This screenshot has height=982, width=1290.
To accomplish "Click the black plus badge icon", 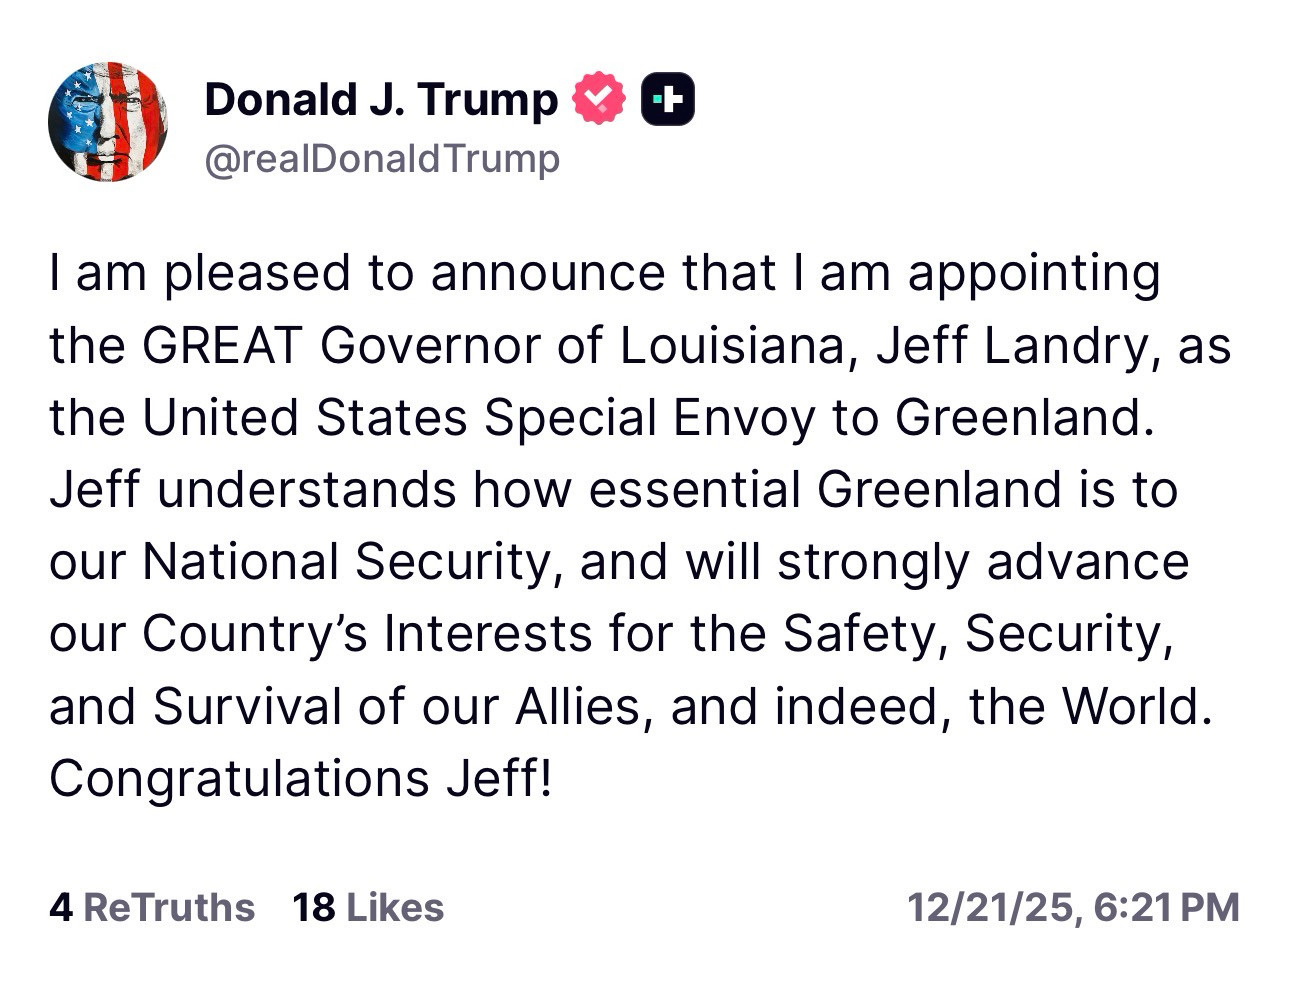I will (x=667, y=99).
